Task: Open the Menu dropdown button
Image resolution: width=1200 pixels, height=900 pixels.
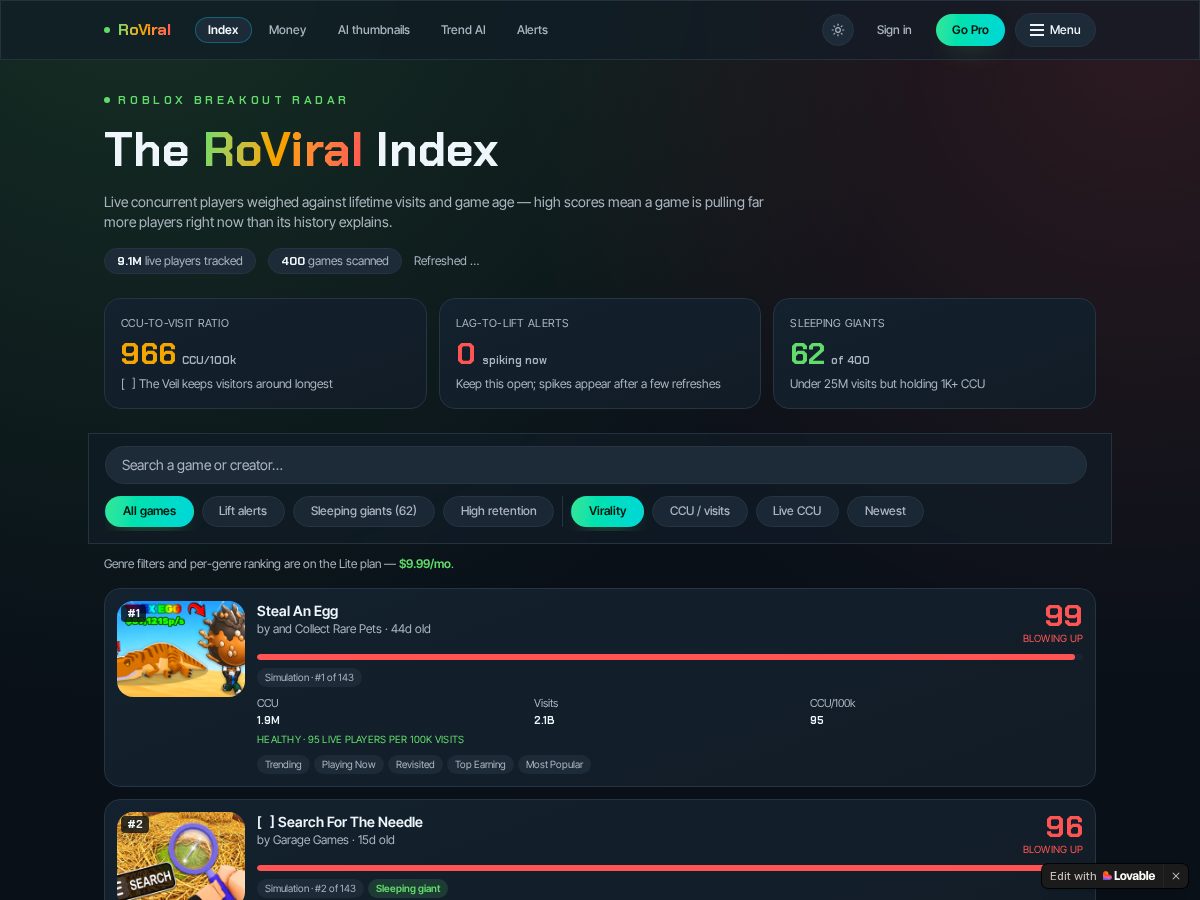Action: click(x=1055, y=30)
